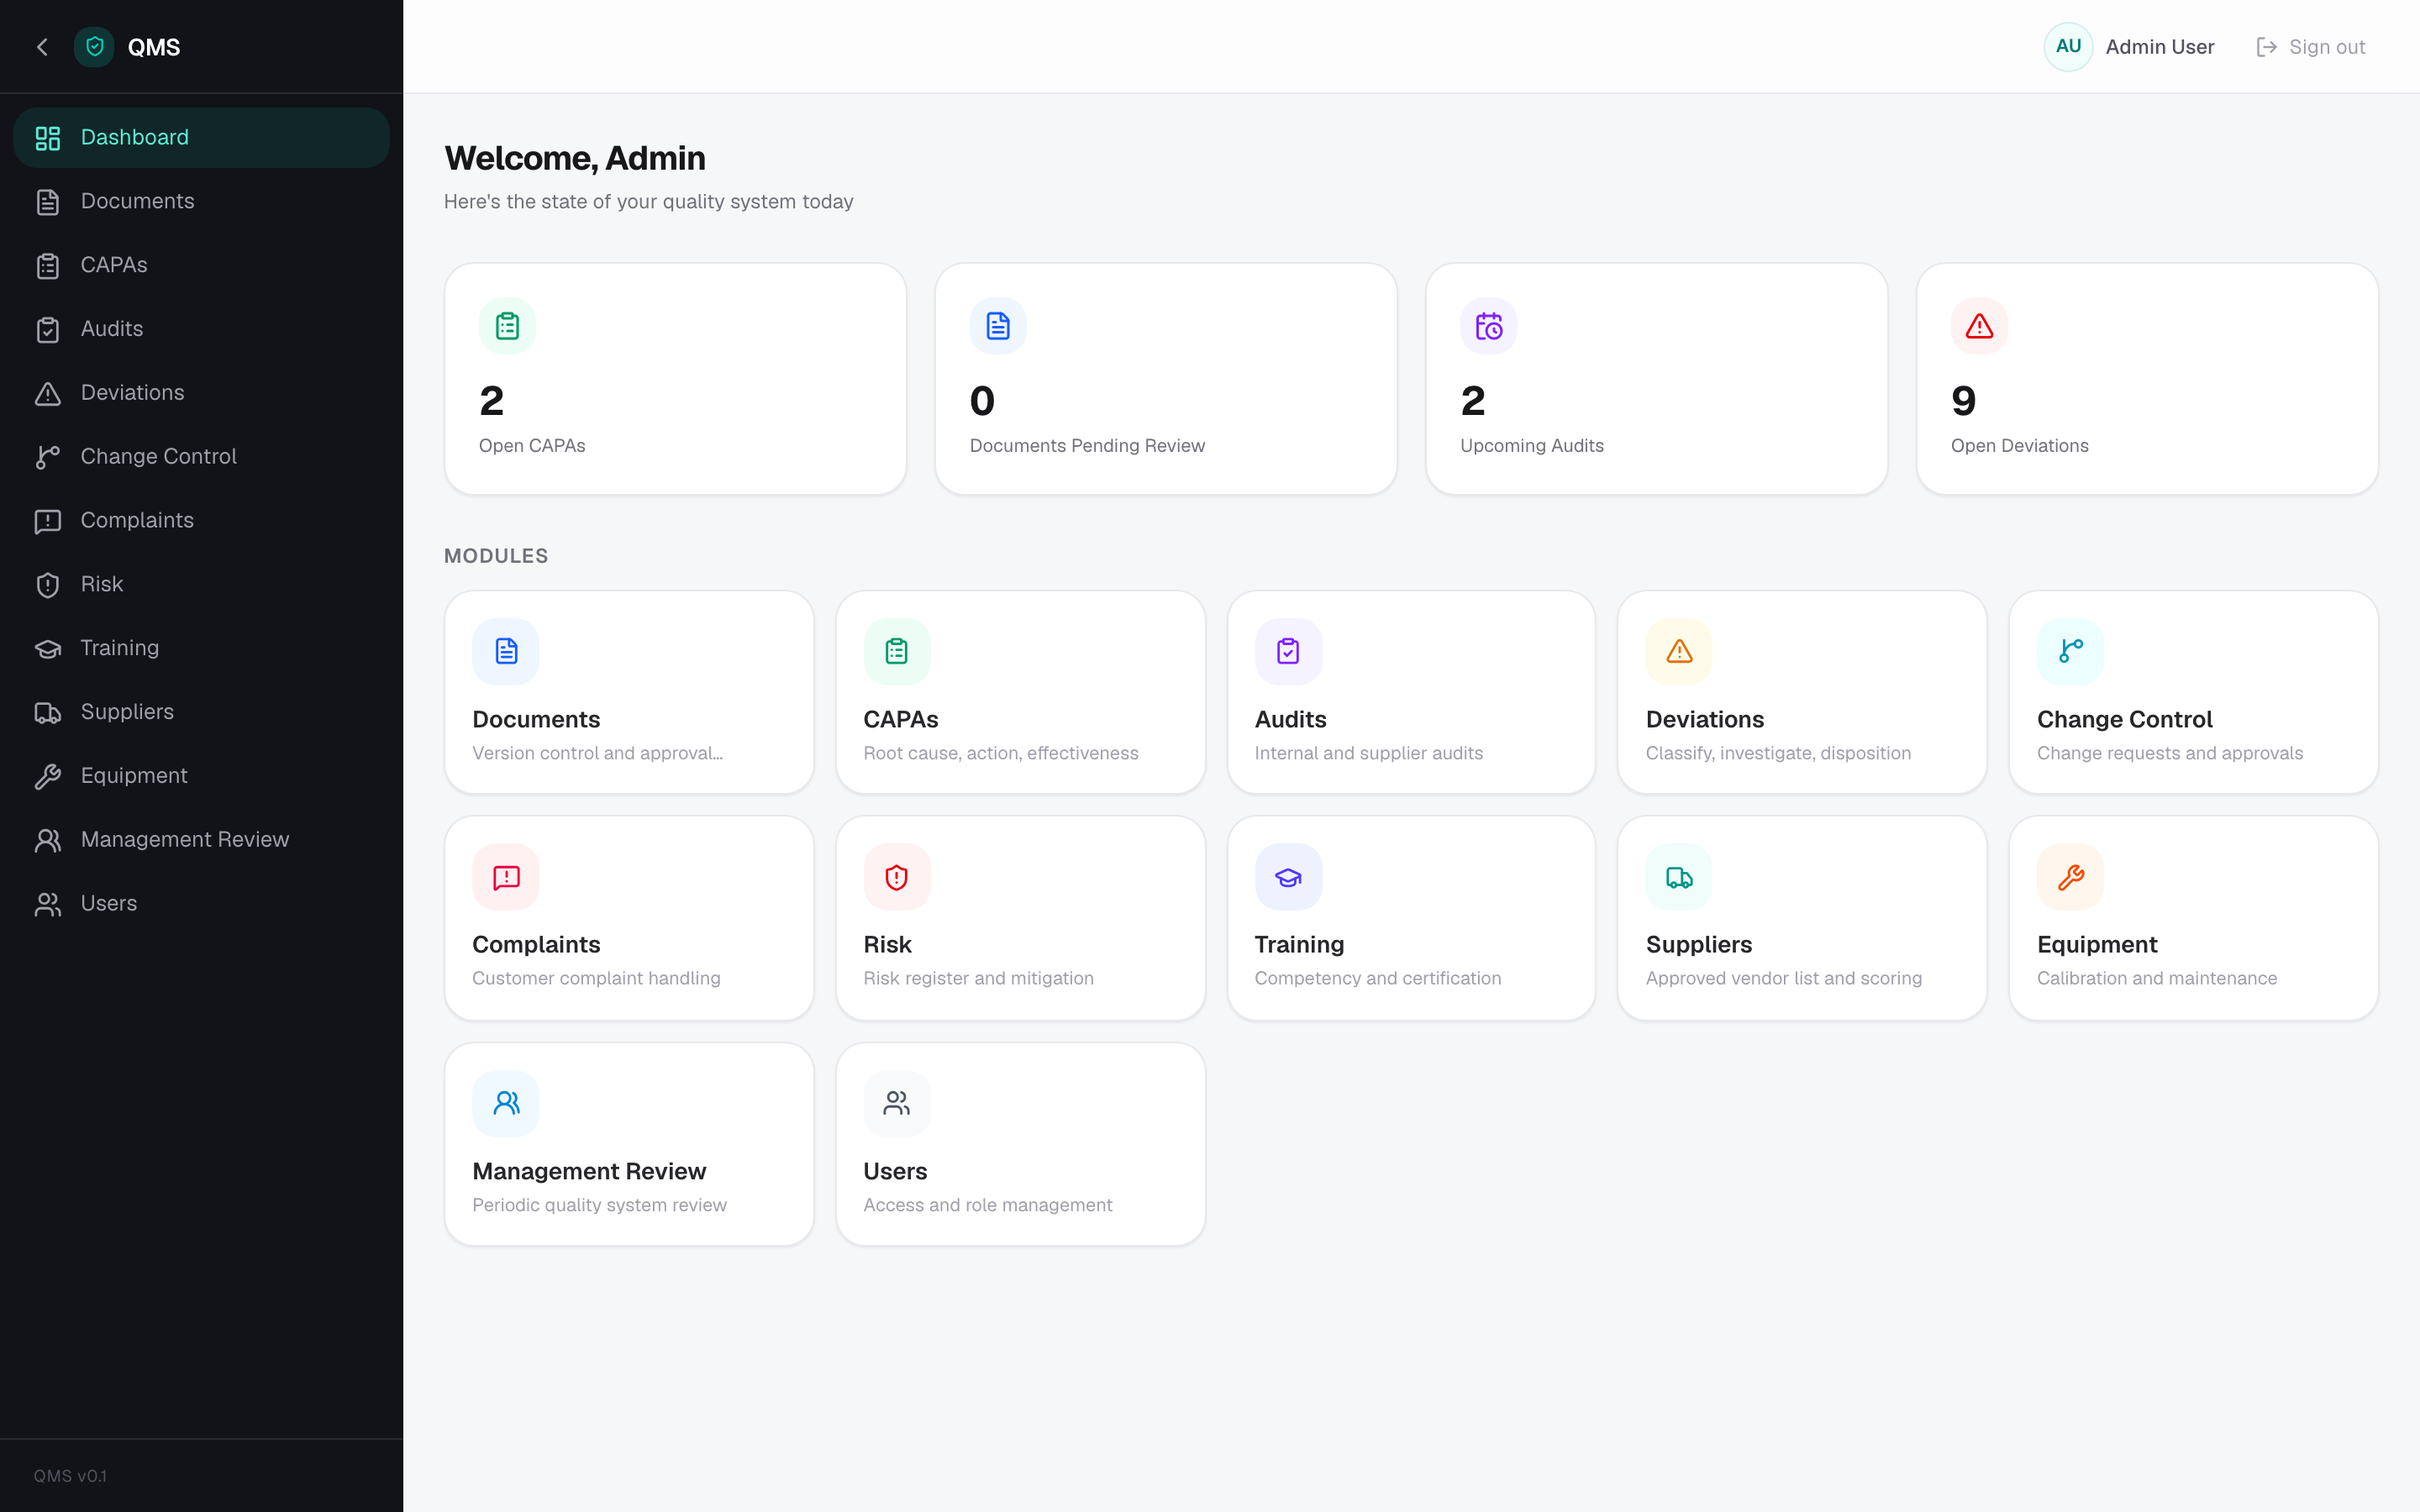2420x1512 pixels.
Task: Click the Complaints message icon in sidebar
Action: click(48, 521)
